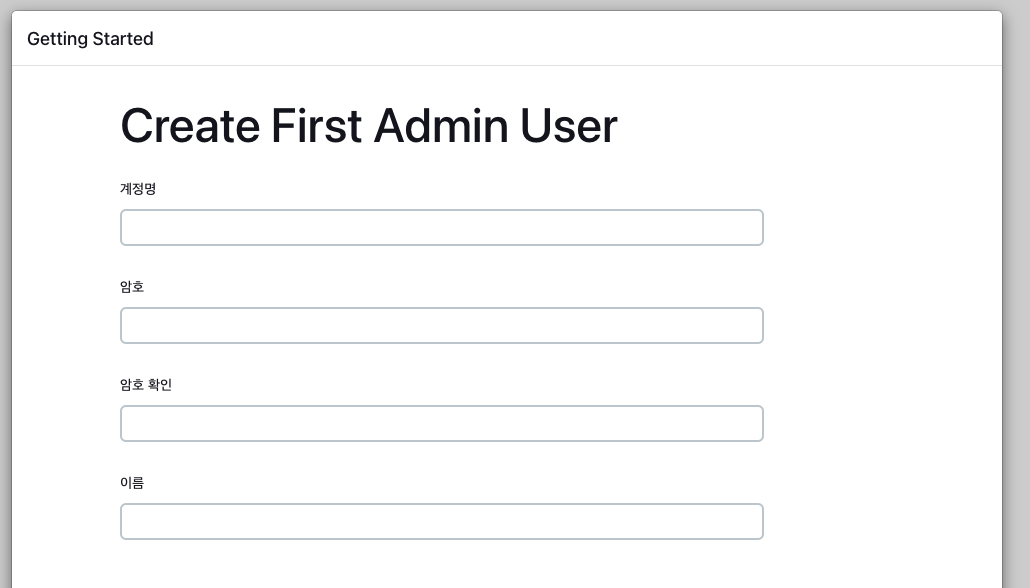Viewport: 1030px width, 588px height.
Task: Click the word Started in the header
Action: [122, 39]
